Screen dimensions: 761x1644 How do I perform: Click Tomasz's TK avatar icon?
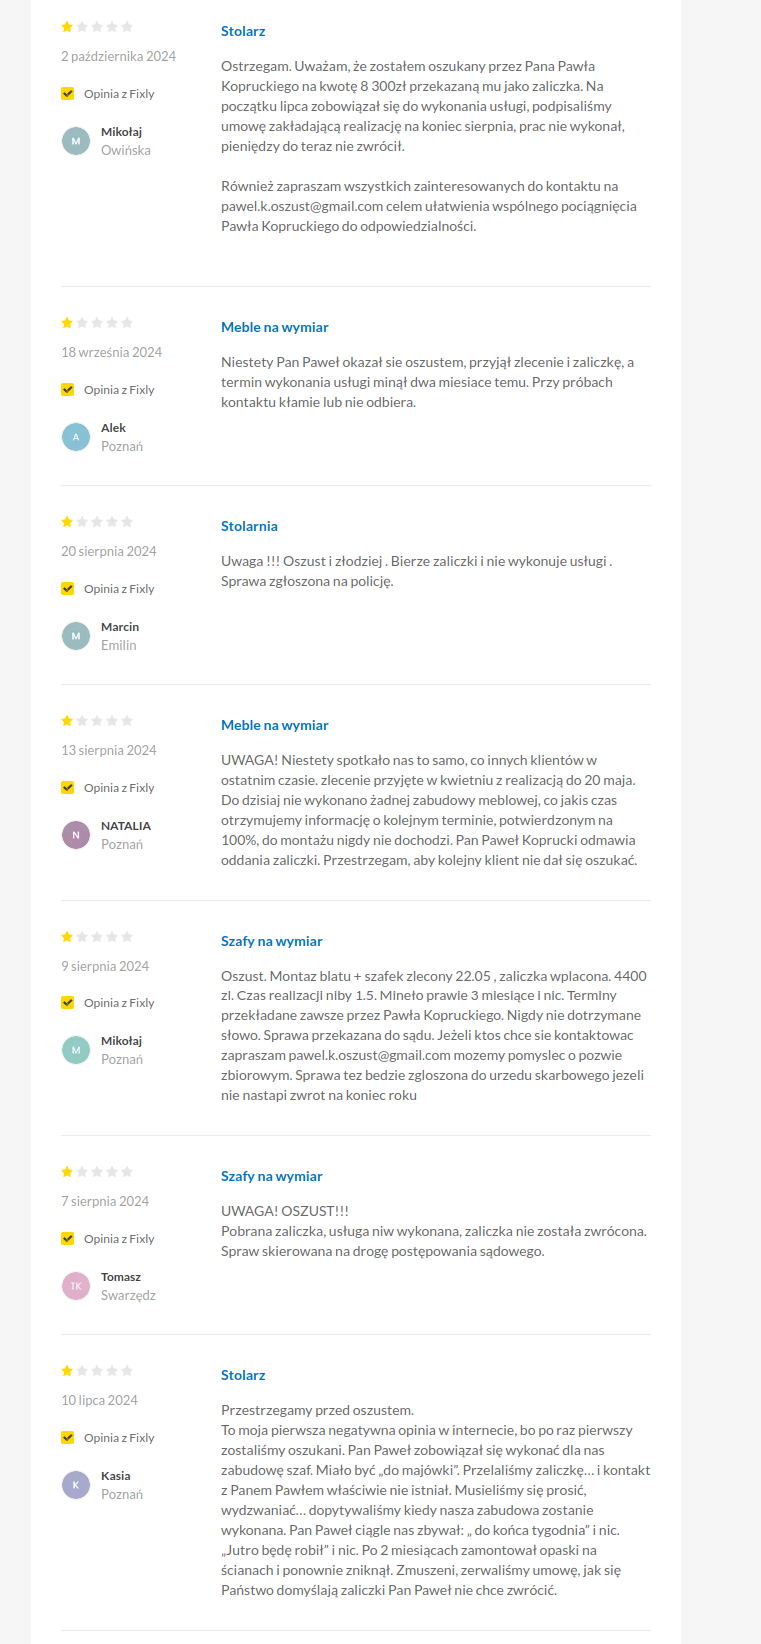pos(76,1286)
